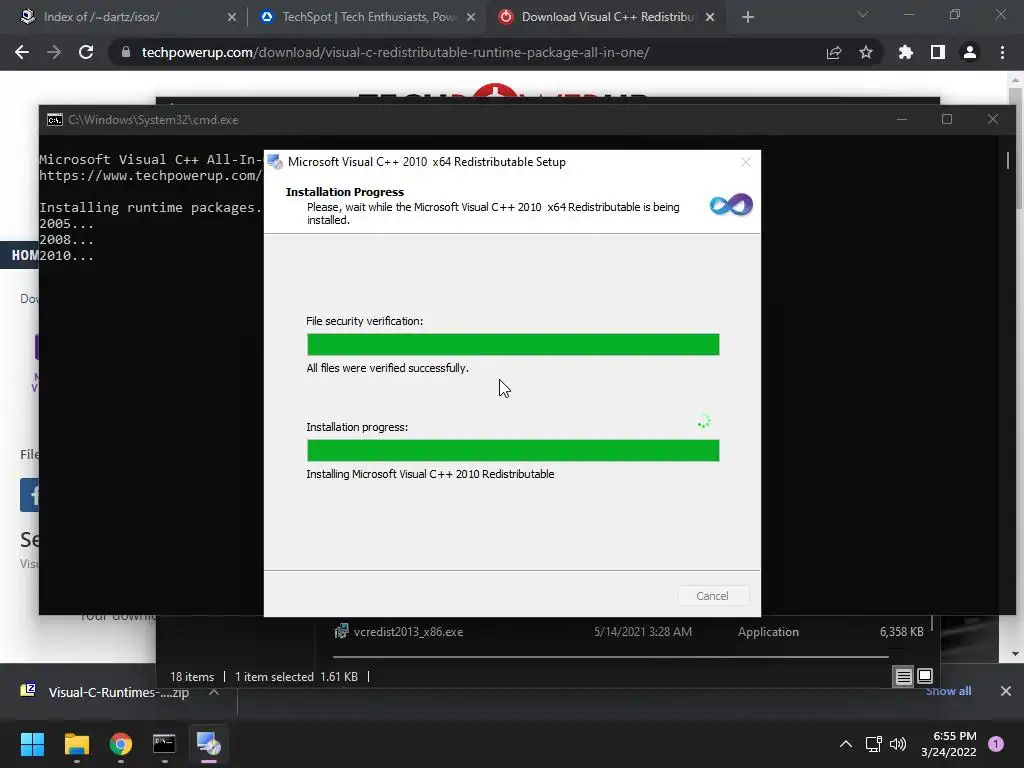Open Command Prompt taskbar icon
1024x768 pixels.
pos(165,744)
